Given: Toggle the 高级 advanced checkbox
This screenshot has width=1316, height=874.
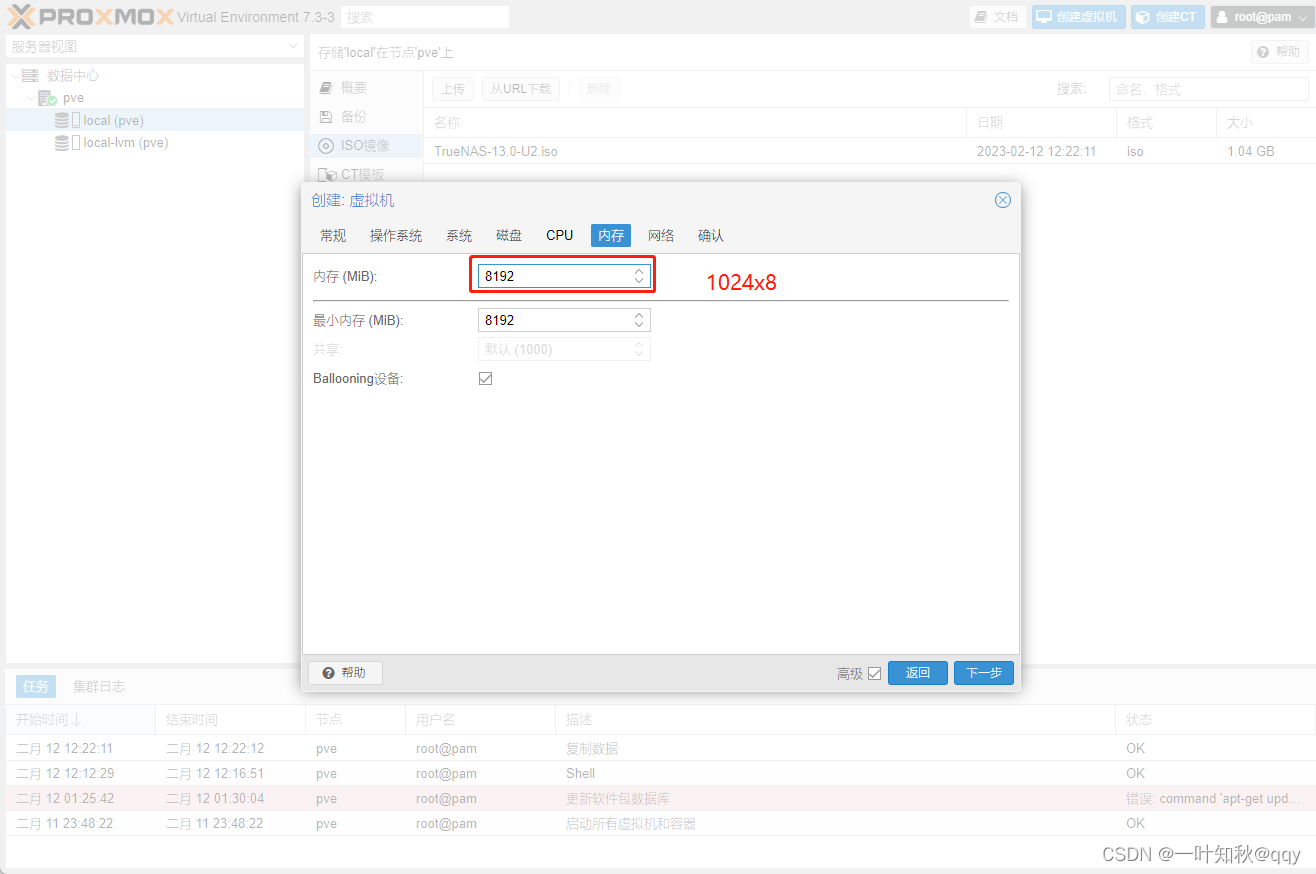Looking at the screenshot, I should pos(875,673).
